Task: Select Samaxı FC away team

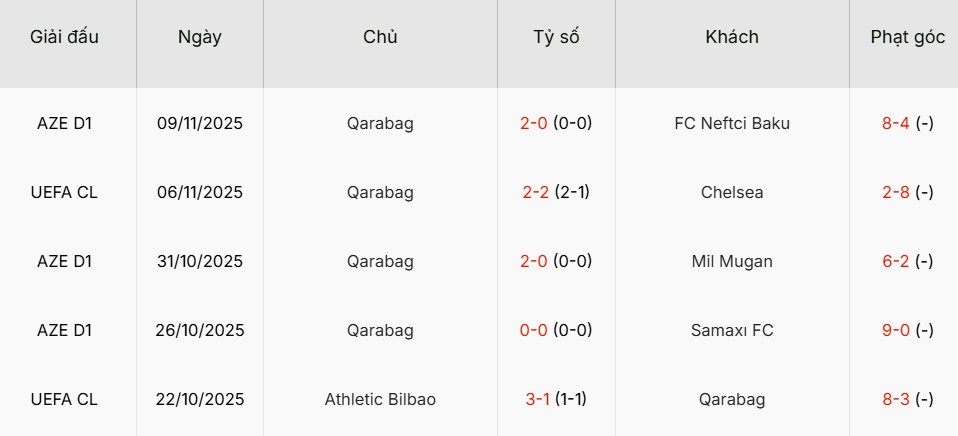Action: coord(732,331)
